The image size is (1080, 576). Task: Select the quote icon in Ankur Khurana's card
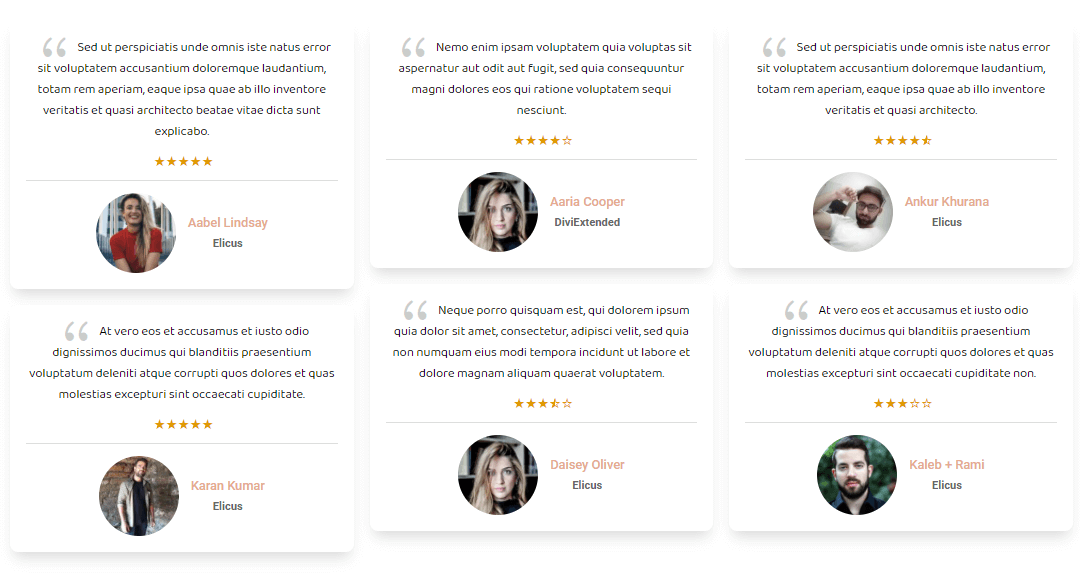click(x=774, y=48)
